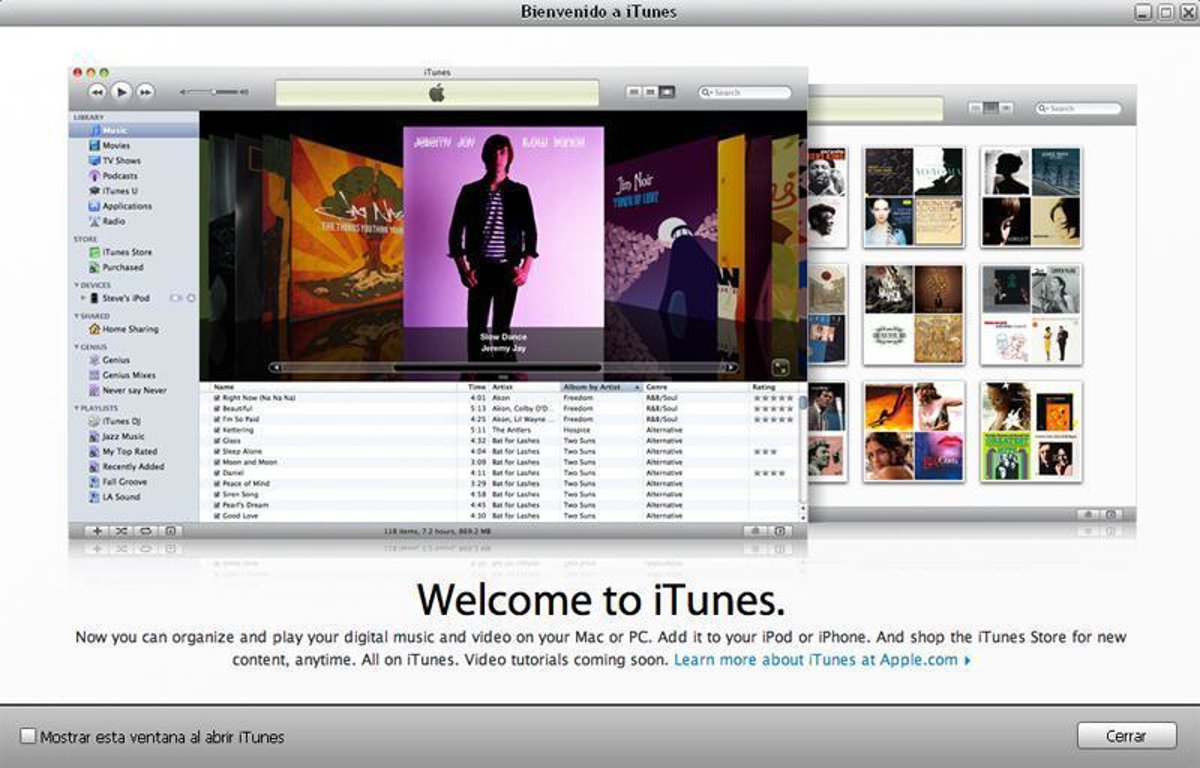Click the shuffle icon in bottom bar
The height and width of the screenshot is (768, 1200).
(x=121, y=531)
